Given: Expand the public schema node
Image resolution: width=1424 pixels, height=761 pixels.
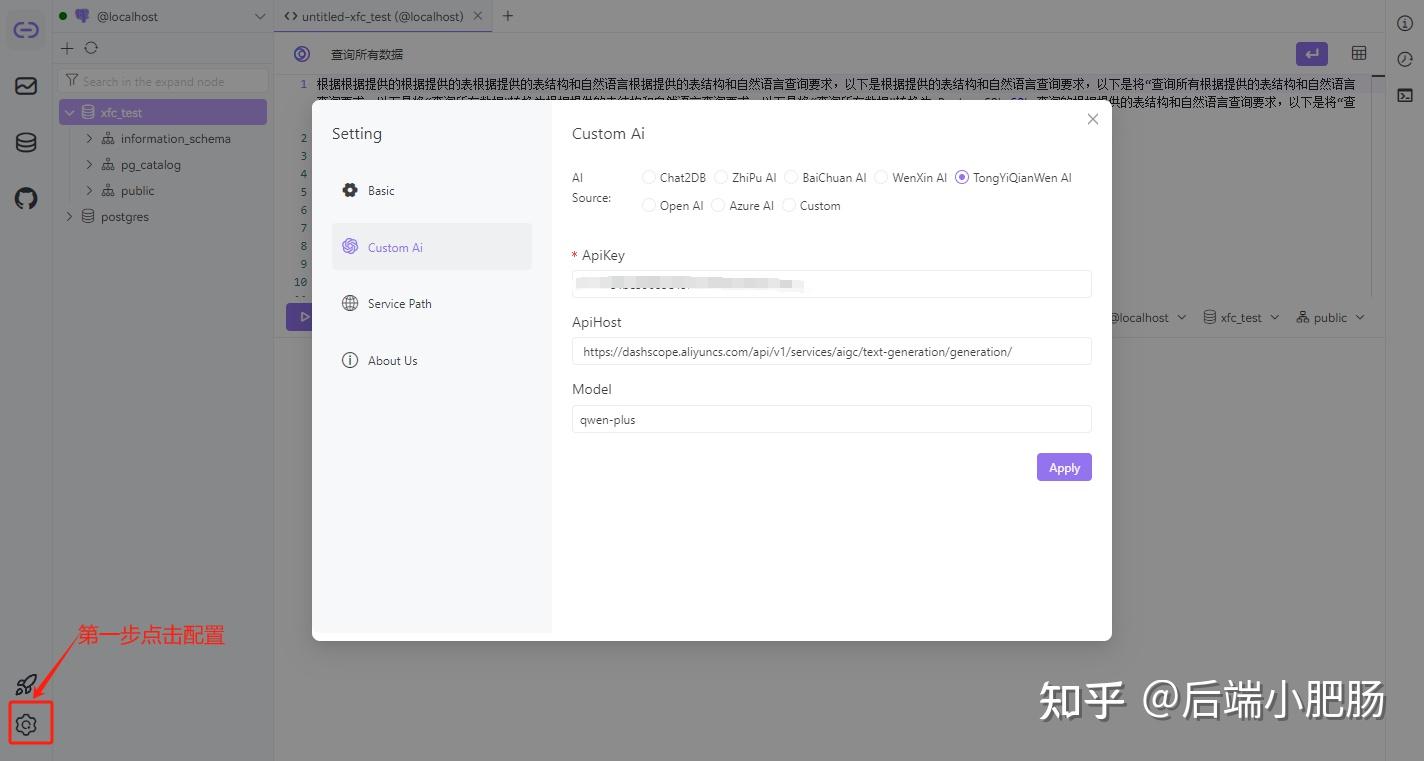Looking at the screenshot, I should click(x=89, y=190).
